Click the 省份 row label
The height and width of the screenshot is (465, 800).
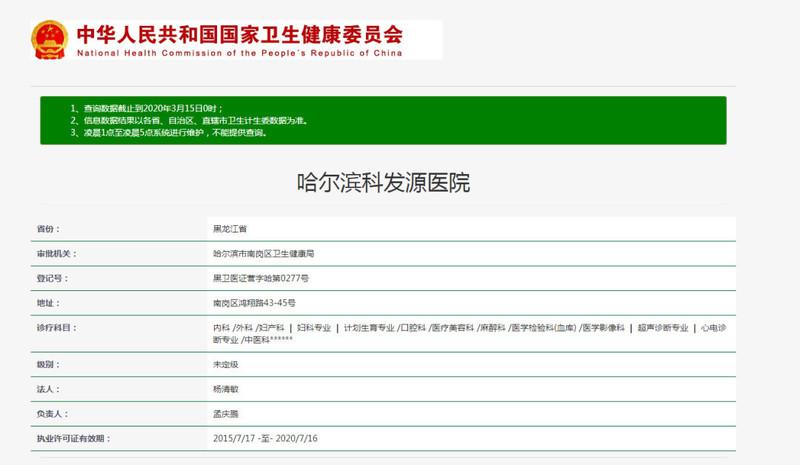tap(48, 229)
